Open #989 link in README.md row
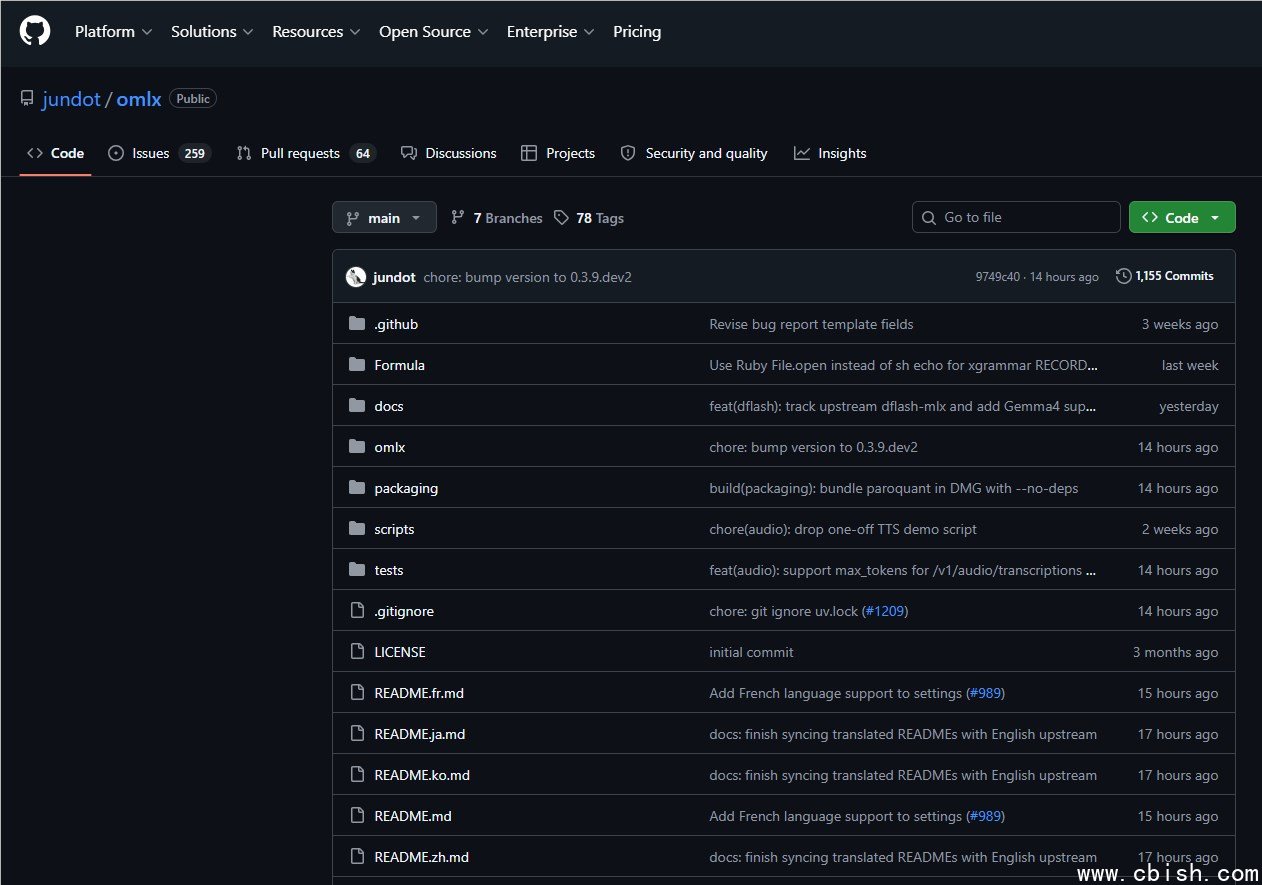 point(986,816)
